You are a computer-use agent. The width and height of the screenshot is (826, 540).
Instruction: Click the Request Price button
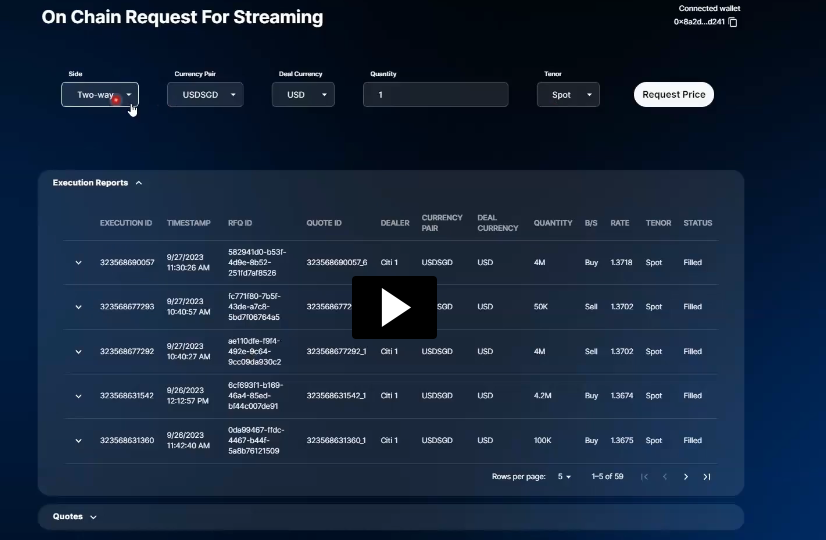point(674,94)
